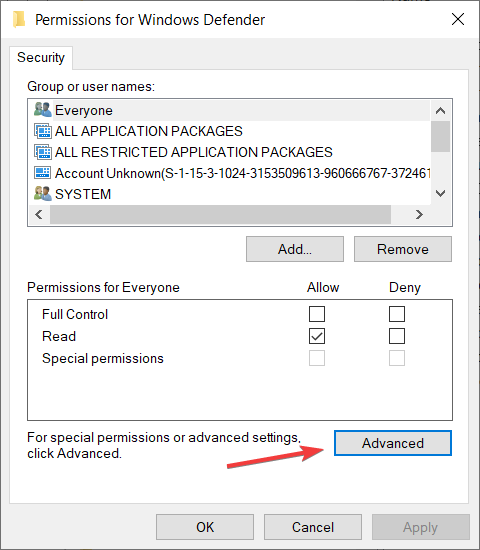Click the user list scroll down arrow
Screen dimensions: 480x550
[x=440, y=193]
